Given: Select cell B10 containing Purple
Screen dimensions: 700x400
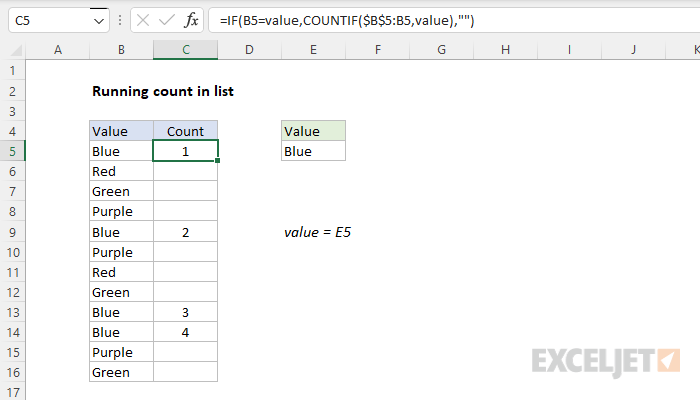Looking at the screenshot, I should pos(121,252).
